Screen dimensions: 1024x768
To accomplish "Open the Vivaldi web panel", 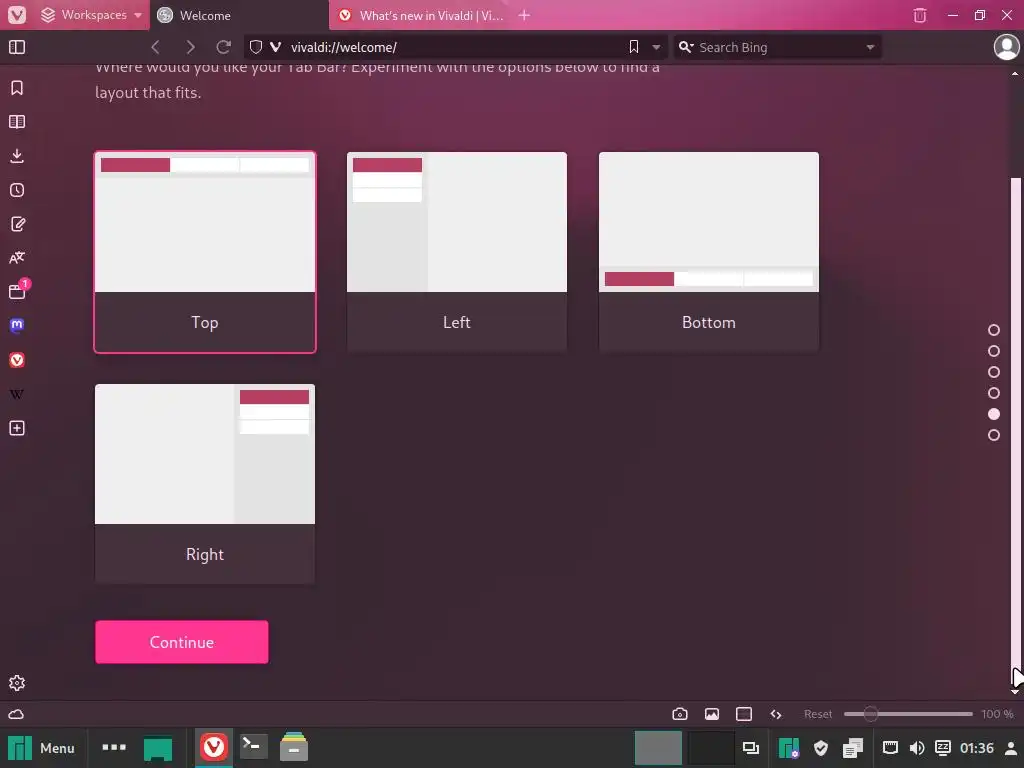I will [x=17, y=360].
